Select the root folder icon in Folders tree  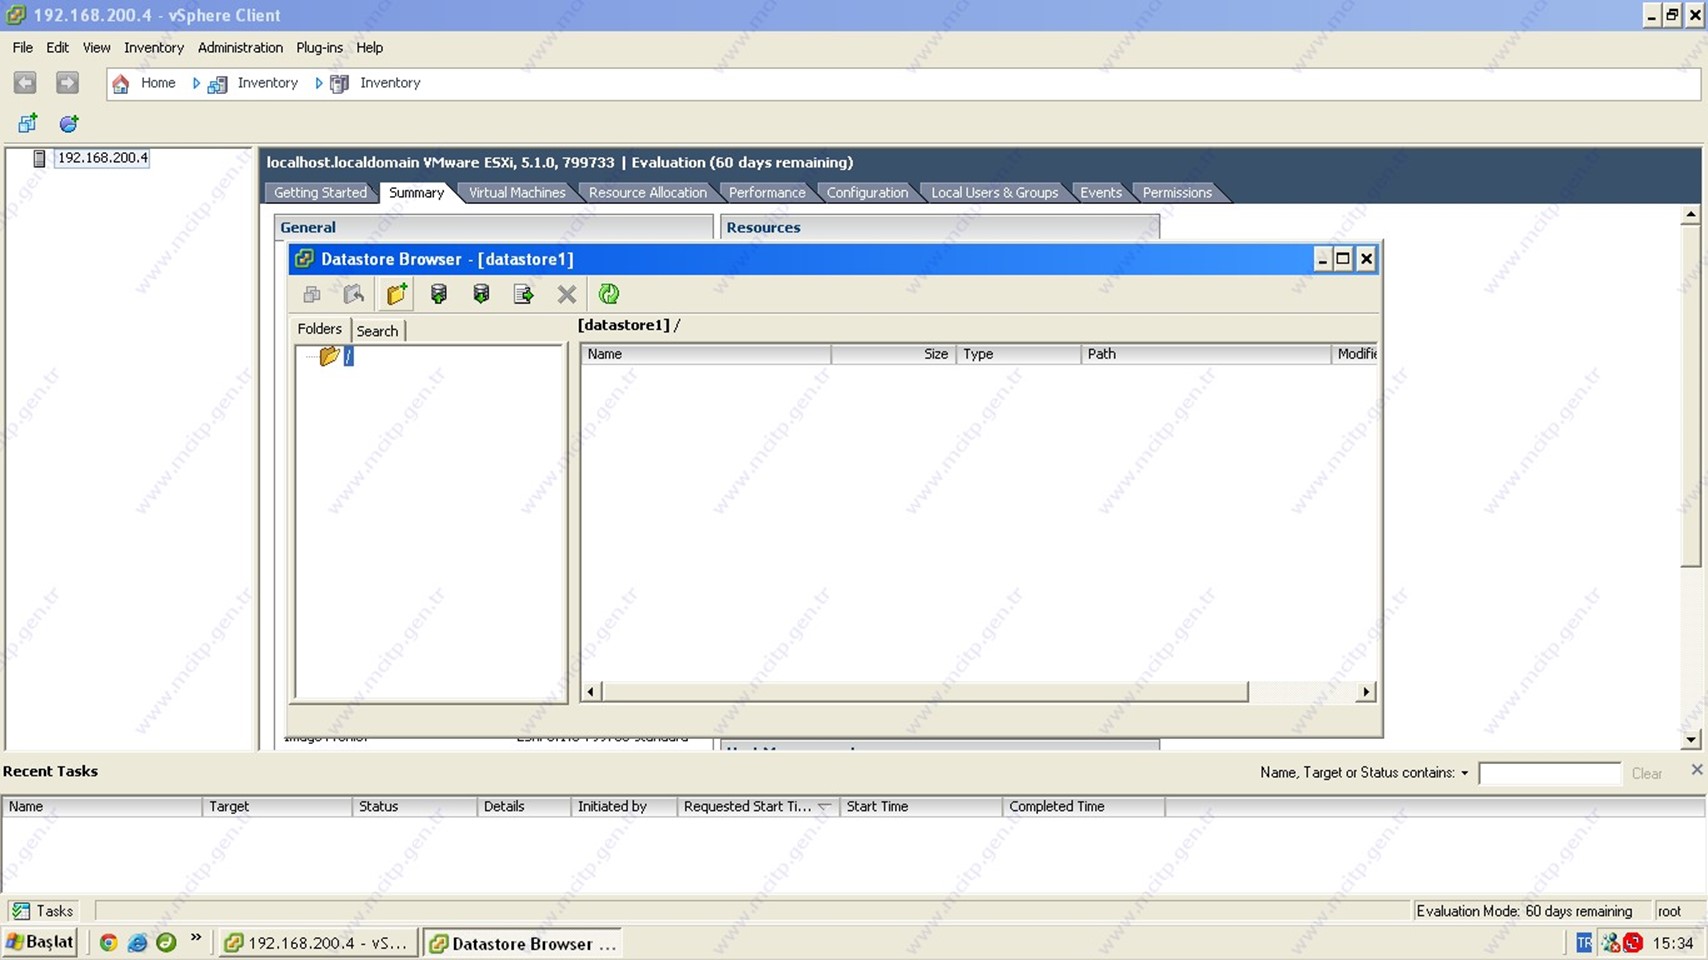pos(329,356)
